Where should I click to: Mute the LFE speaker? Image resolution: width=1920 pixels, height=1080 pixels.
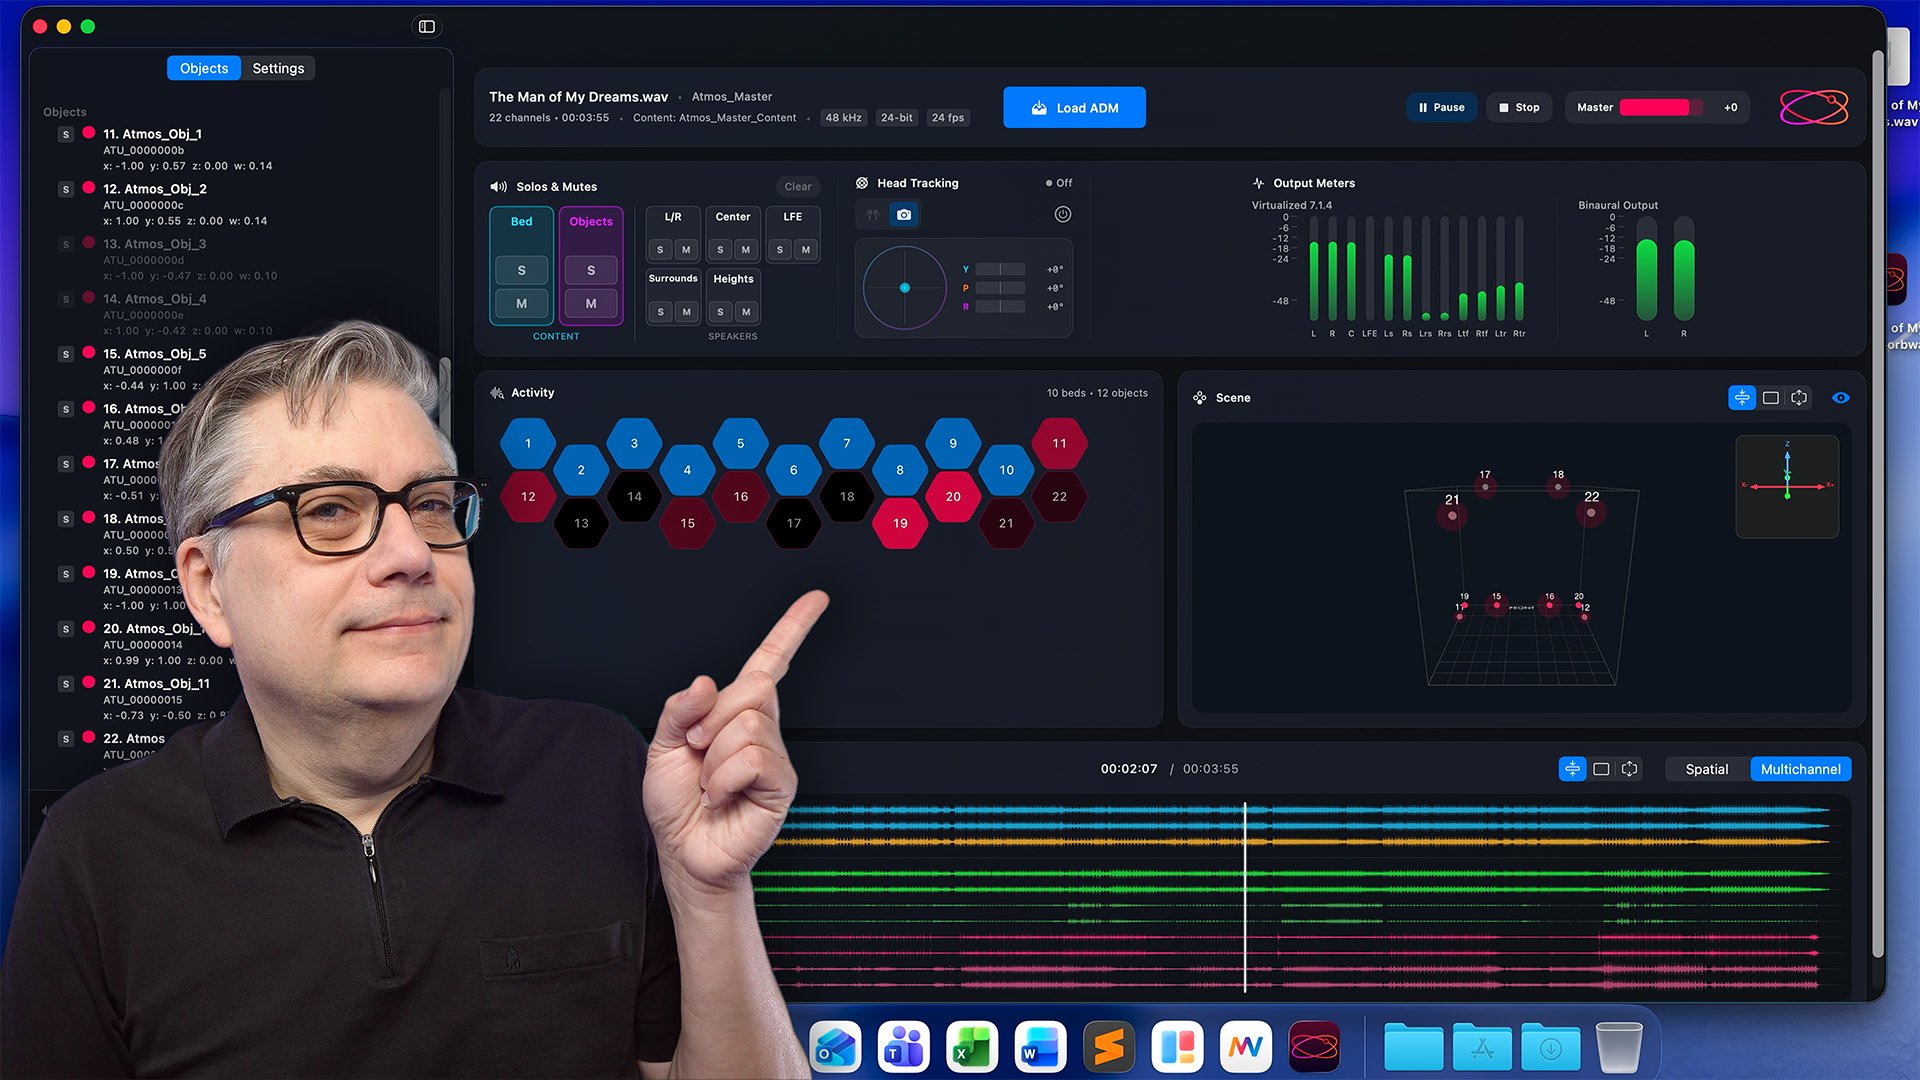pos(805,250)
